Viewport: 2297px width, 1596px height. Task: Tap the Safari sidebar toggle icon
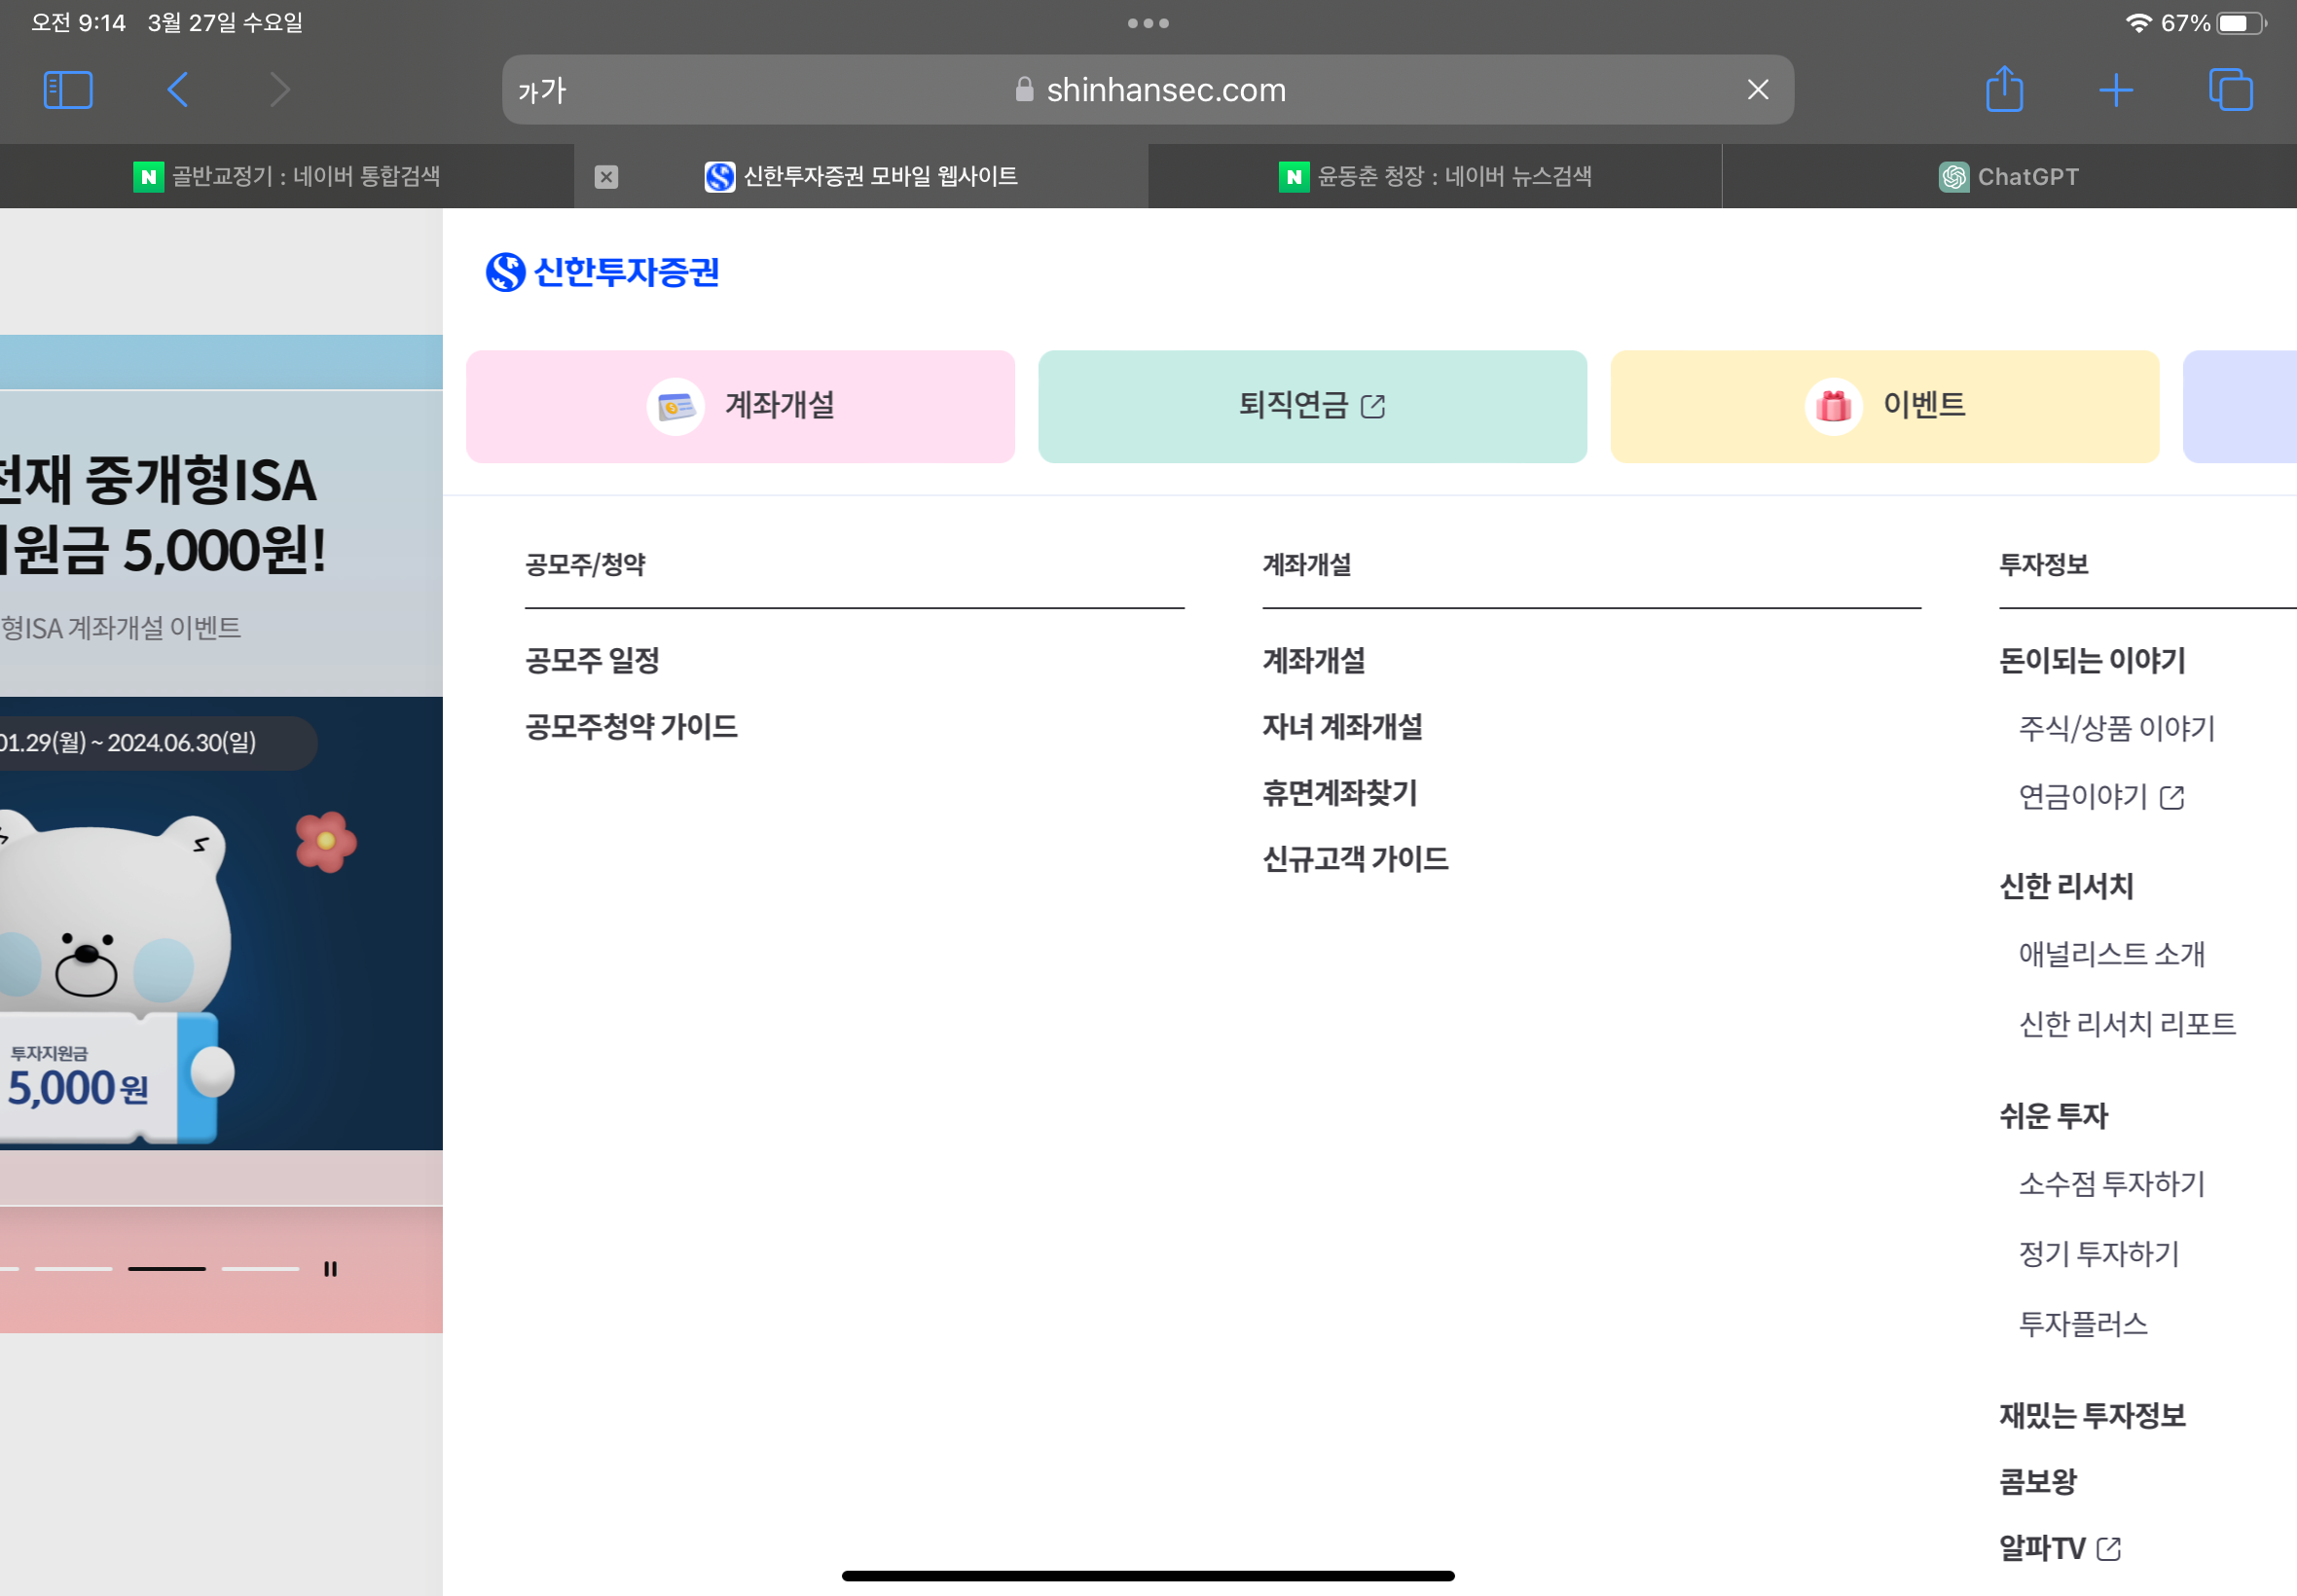tap(68, 90)
